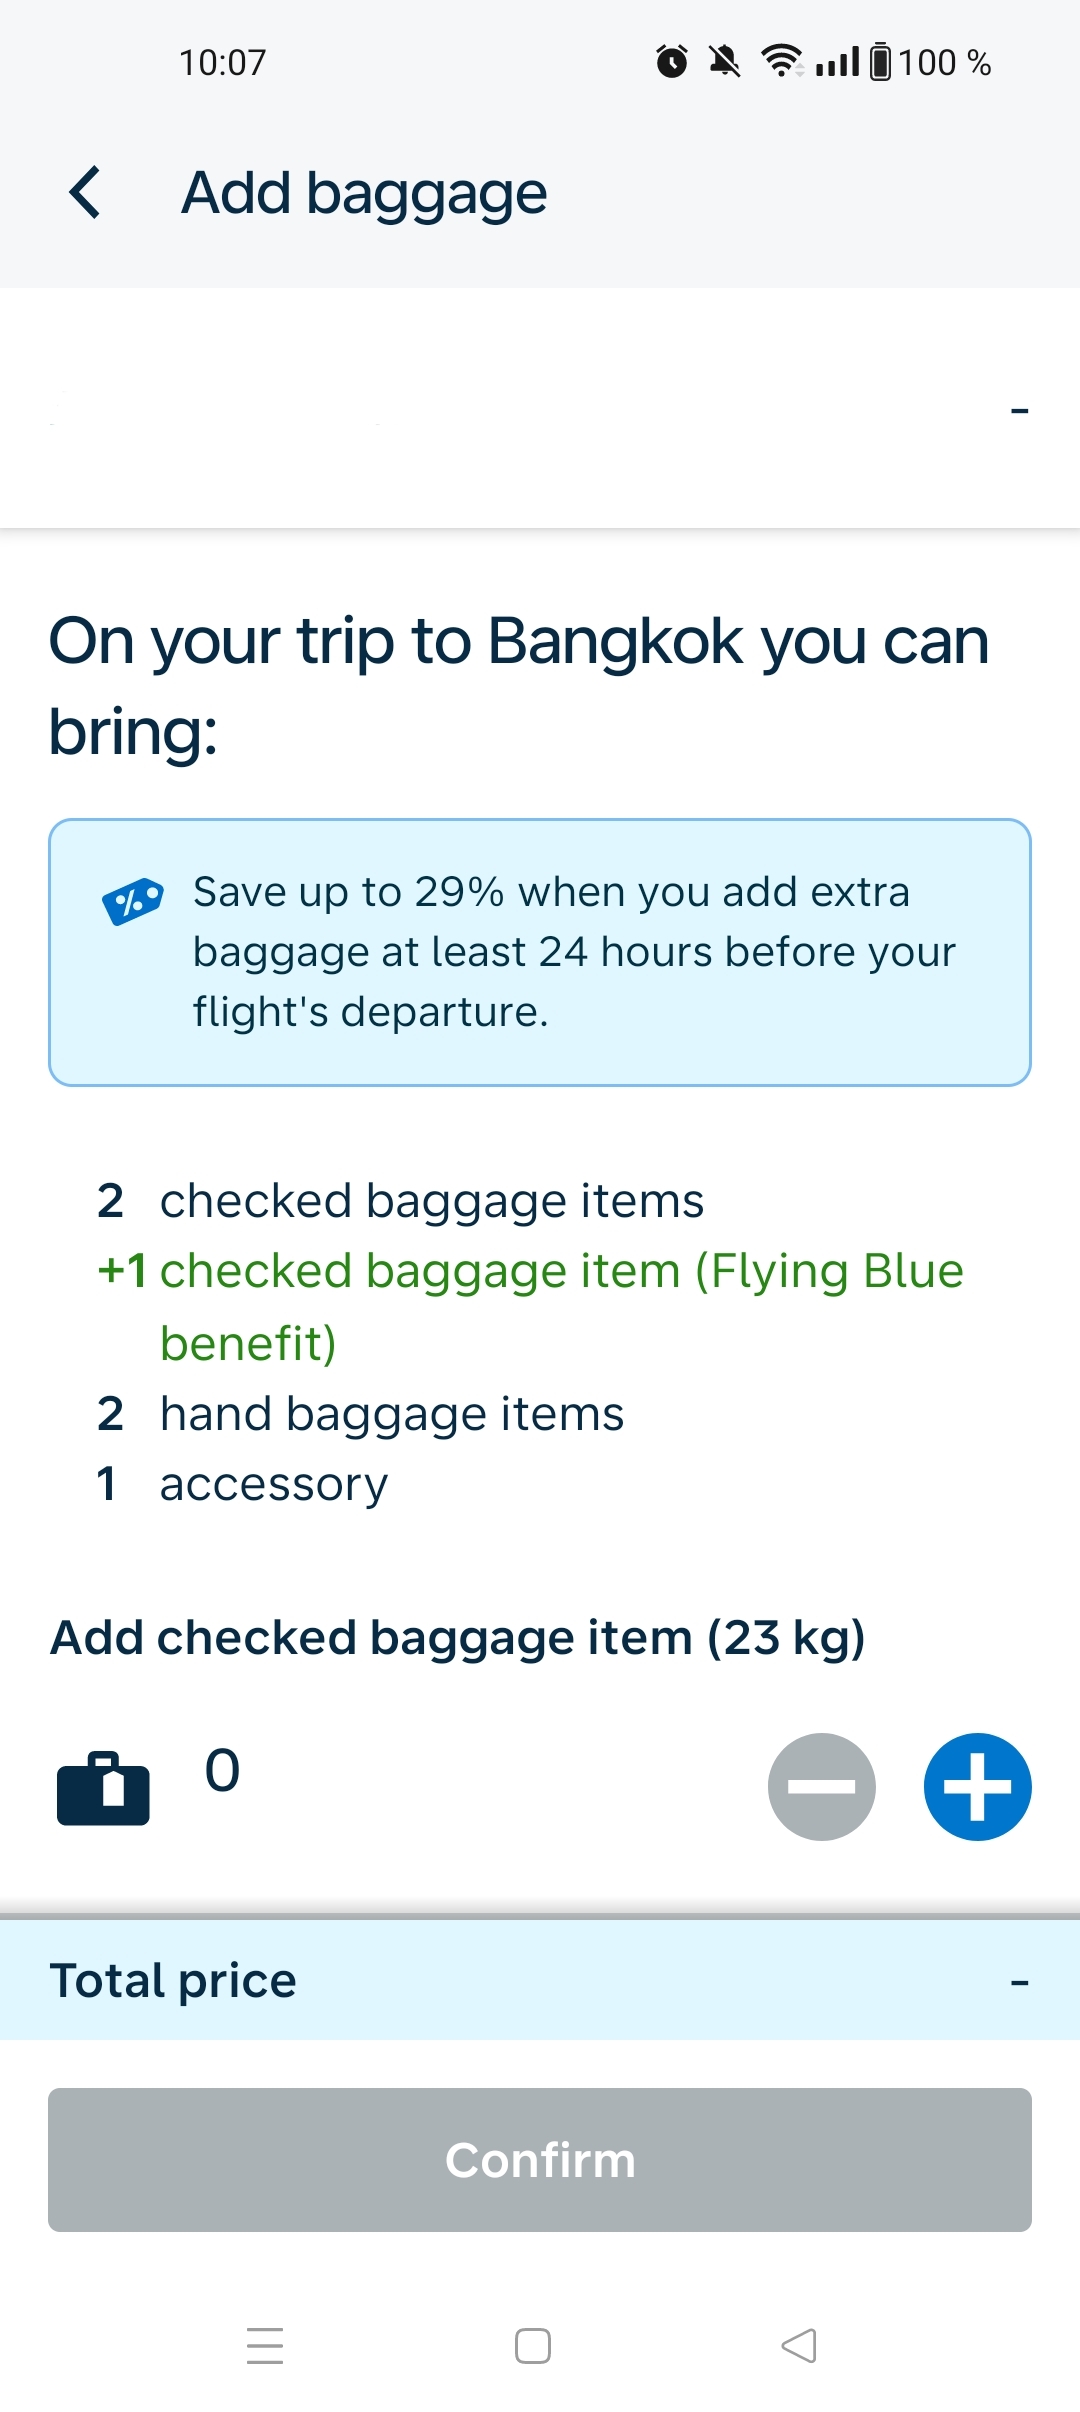The height and width of the screenshot is (2412, 1080).
Task: Tap the dash in the top passenger row
Action: [x=1019, y=411]
